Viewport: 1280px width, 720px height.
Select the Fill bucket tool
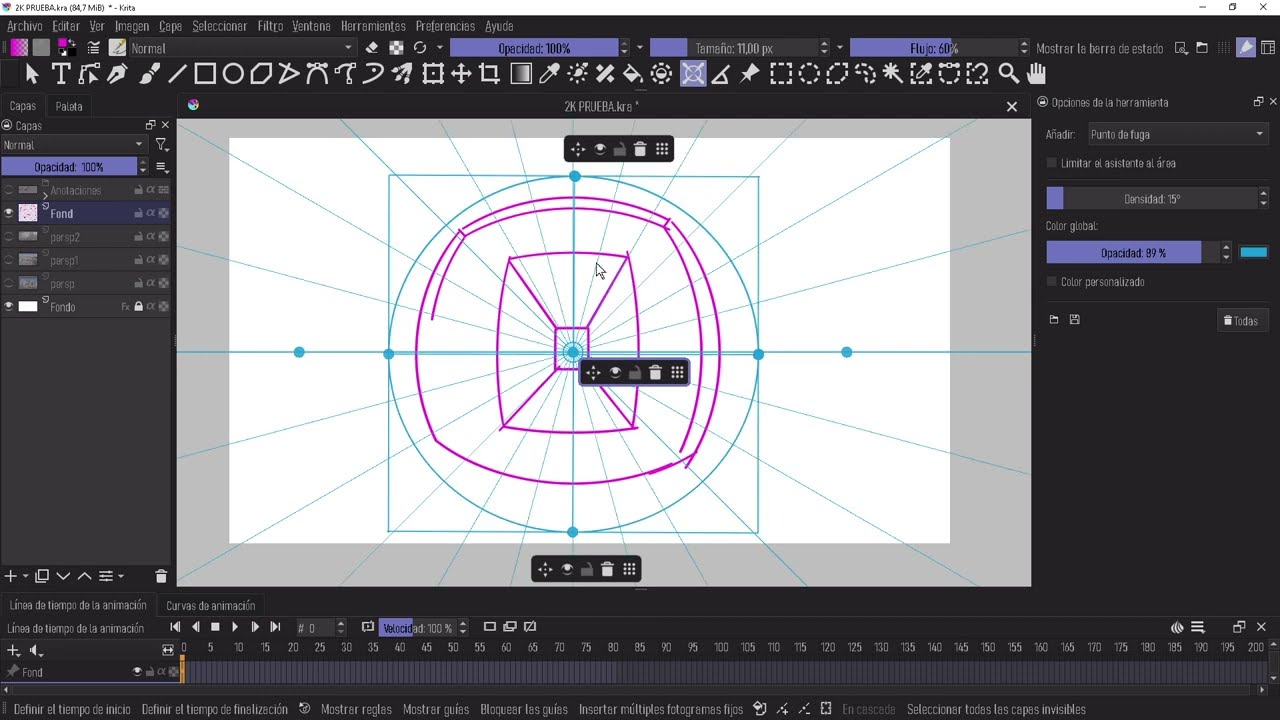pyautogui.click(x=633, y=73)
